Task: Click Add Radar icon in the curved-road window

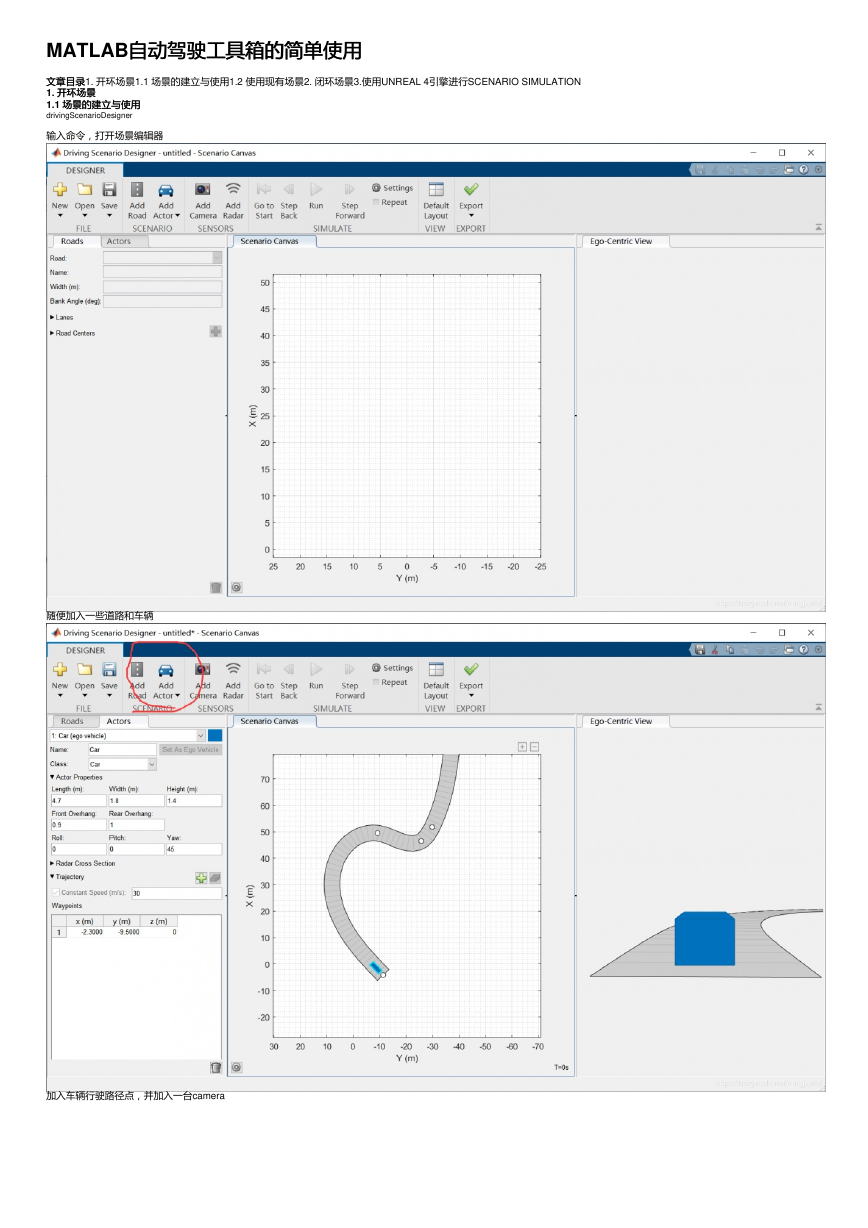Action: [x=233, y=668]
